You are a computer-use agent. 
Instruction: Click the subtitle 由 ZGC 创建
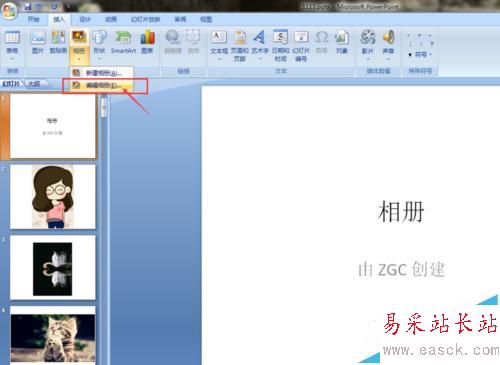402,269
